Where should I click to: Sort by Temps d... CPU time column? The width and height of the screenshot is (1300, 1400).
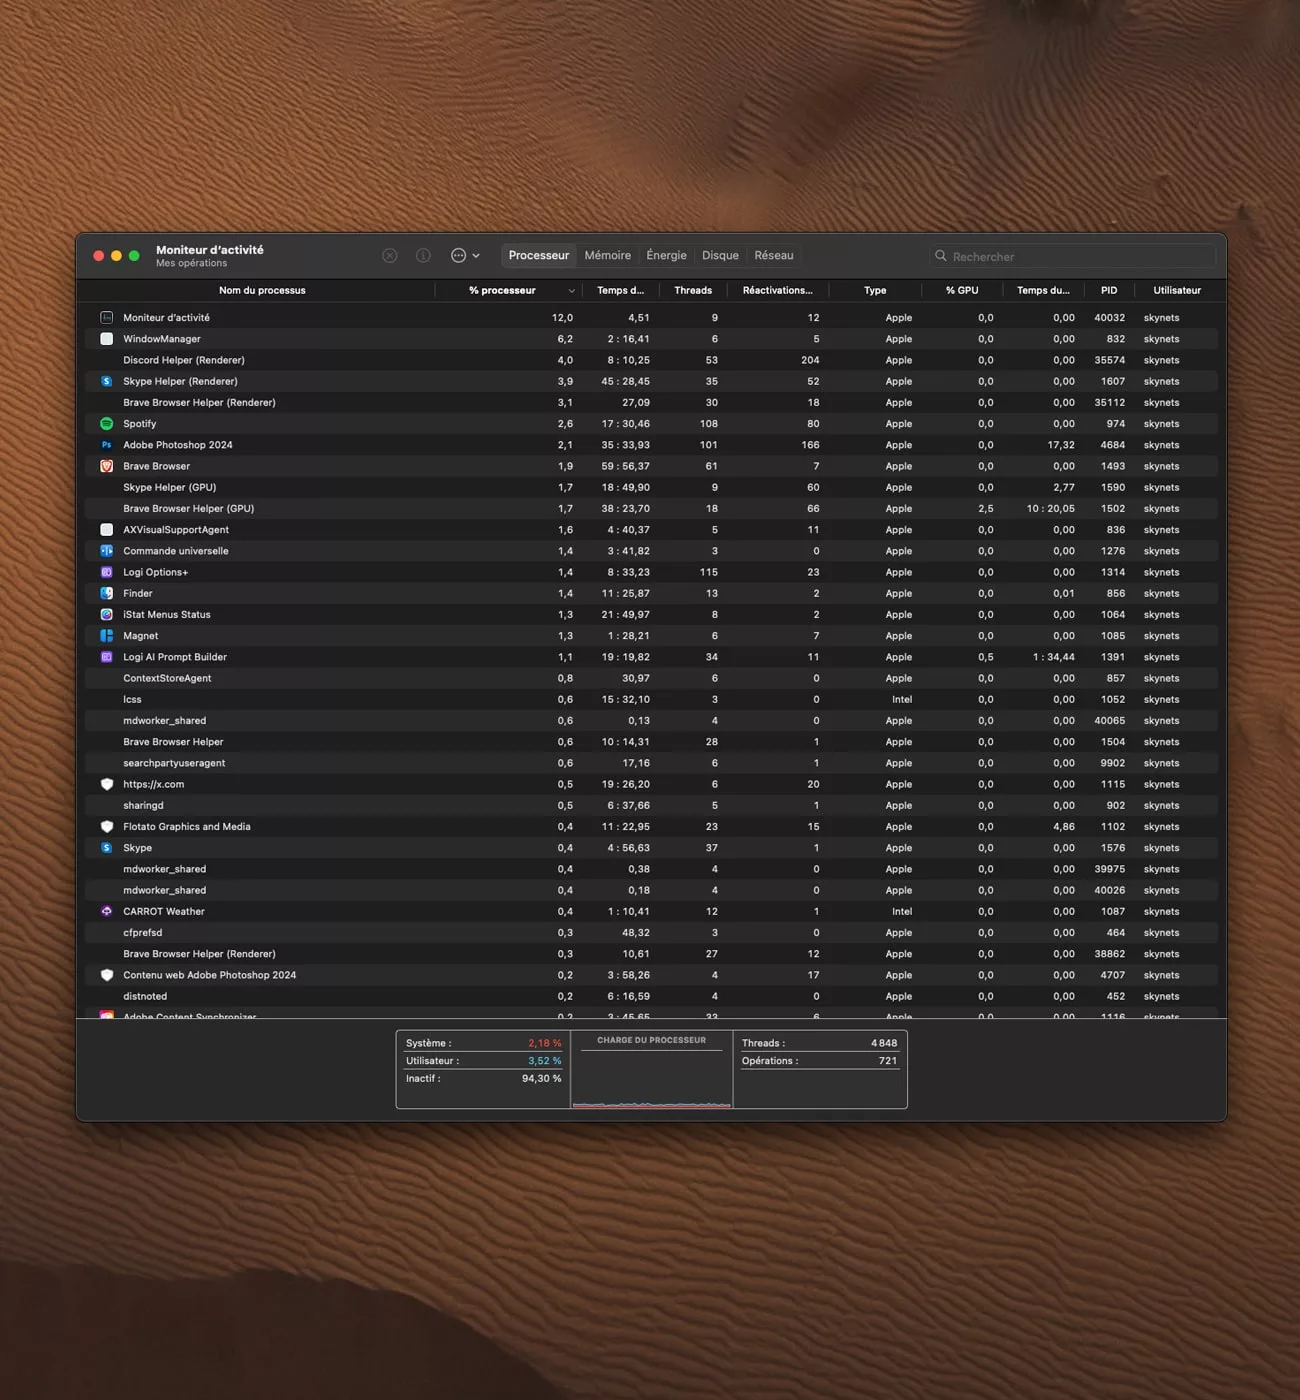[620, 291]
